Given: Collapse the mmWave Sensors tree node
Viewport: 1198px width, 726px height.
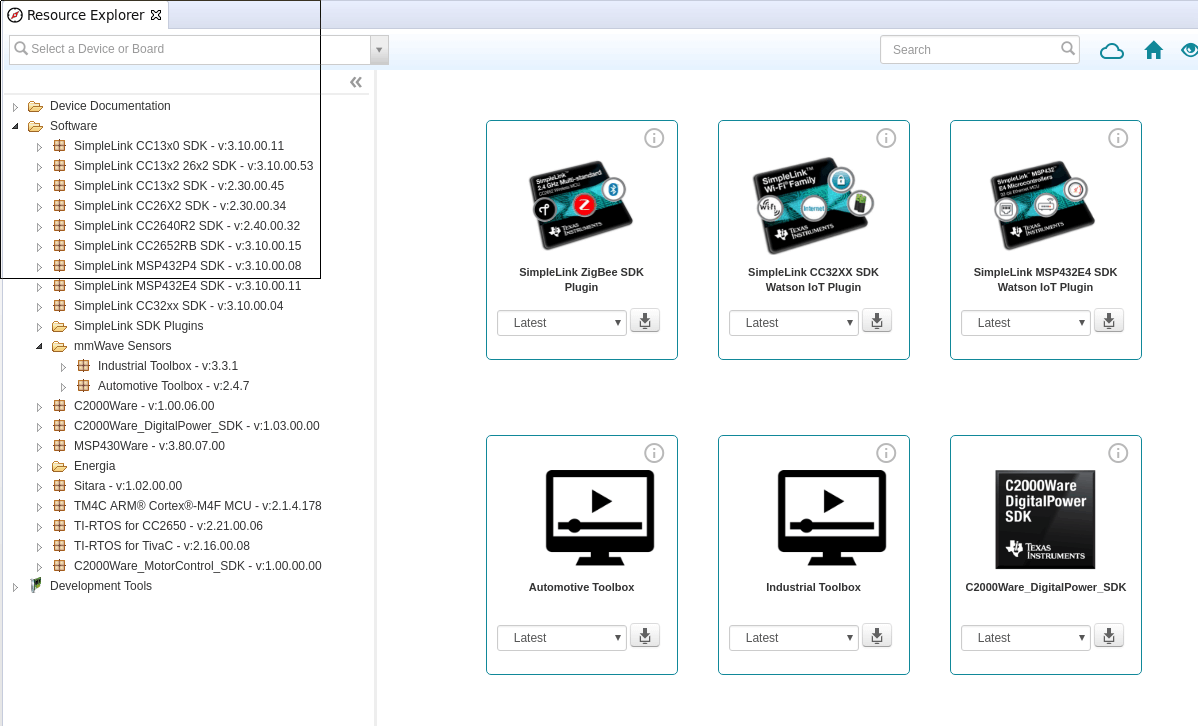Looking at the screenshot, I should pos(40,347).
